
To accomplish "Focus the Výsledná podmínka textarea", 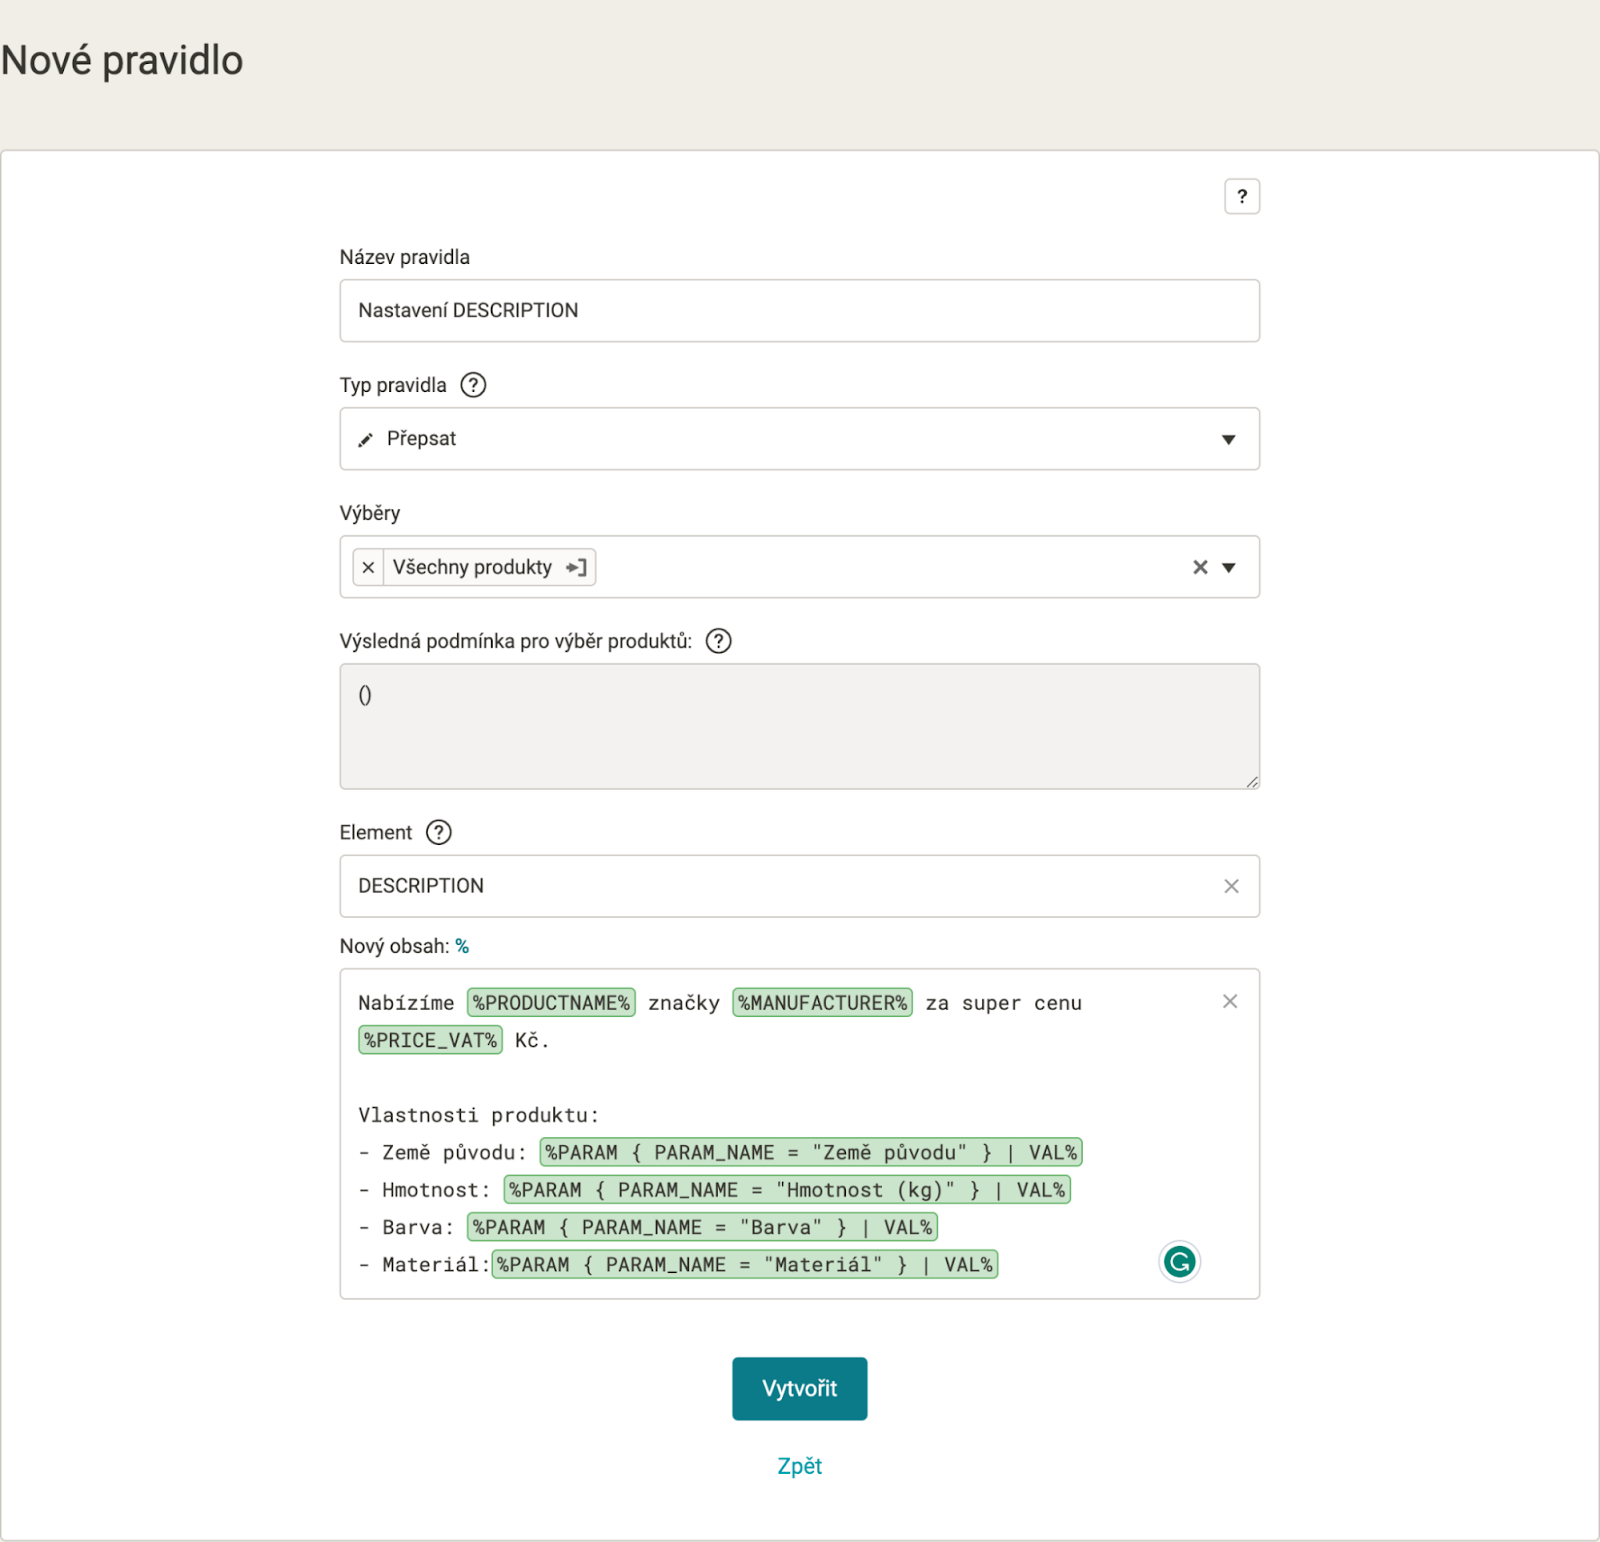I will [x=799, y=726].
